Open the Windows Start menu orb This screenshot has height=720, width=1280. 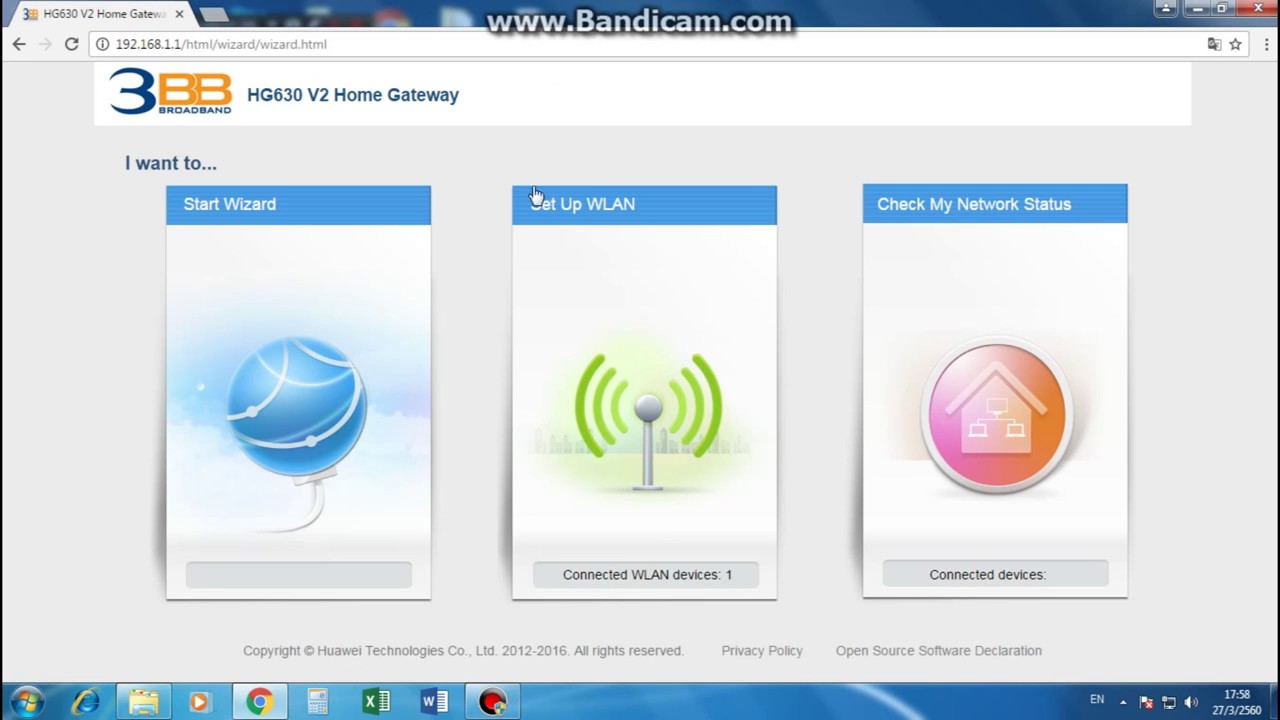point(27,701)
